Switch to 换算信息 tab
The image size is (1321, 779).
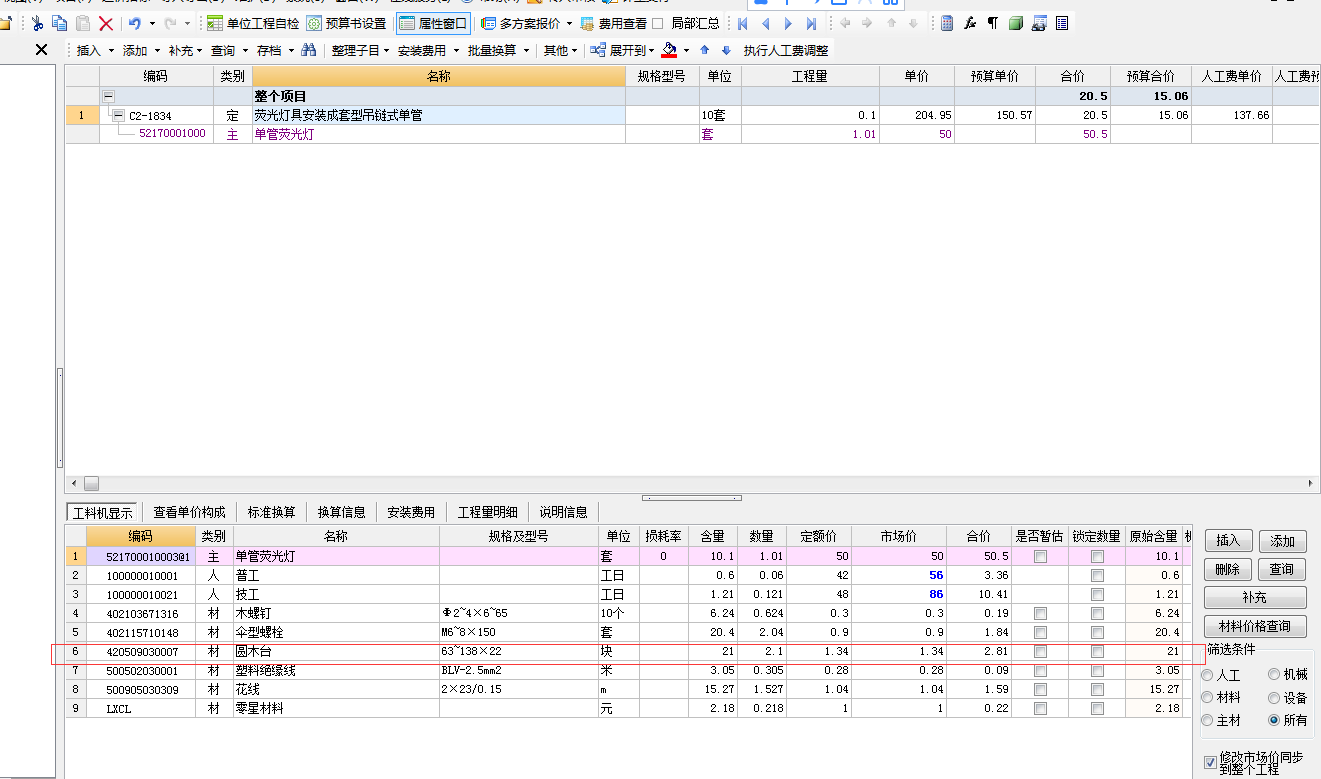(x=342, y=512)
